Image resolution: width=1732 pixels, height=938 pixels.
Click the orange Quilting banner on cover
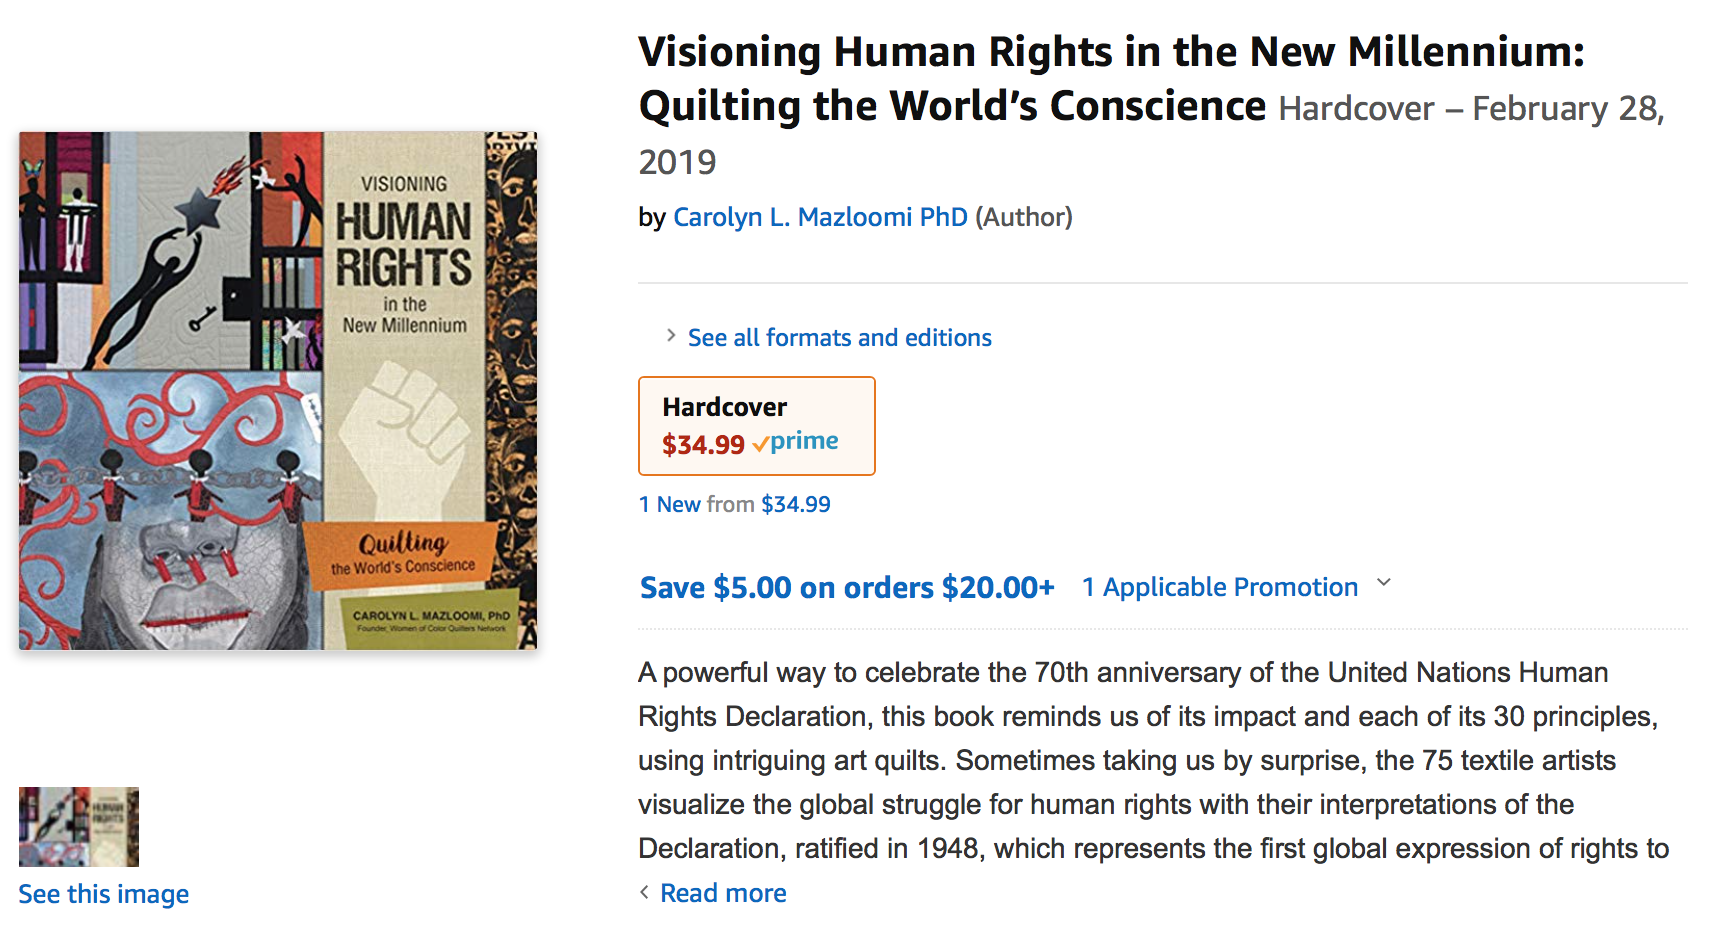point(404,554)
